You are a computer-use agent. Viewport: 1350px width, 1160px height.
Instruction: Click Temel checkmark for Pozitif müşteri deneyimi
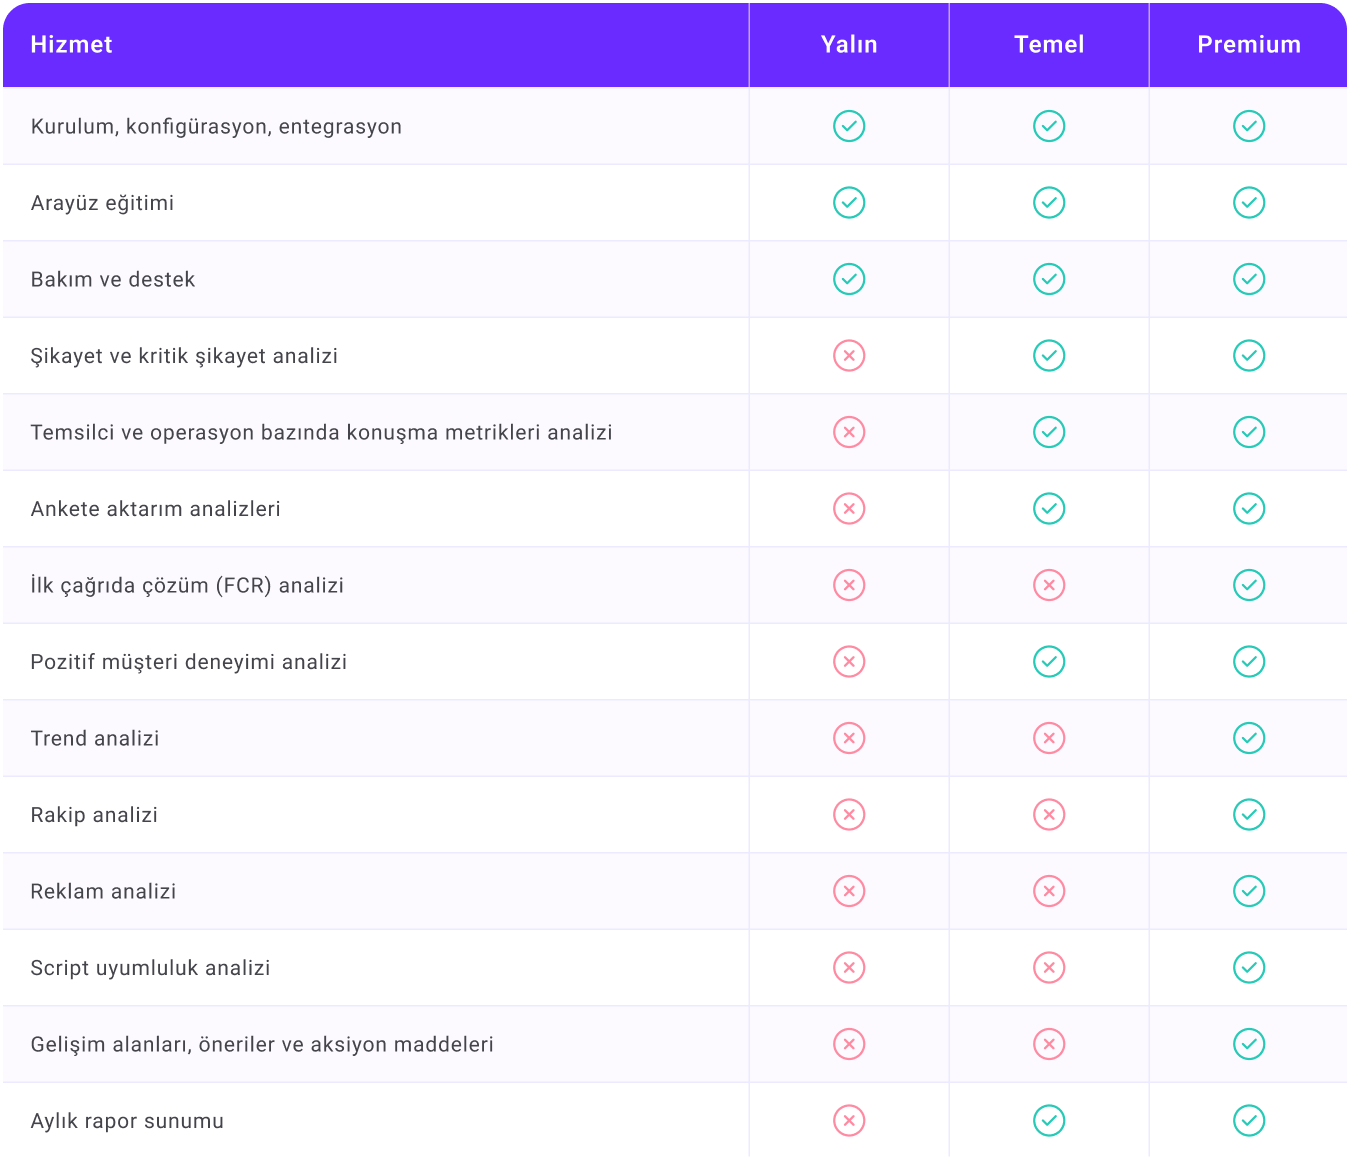pos(1049,662)
